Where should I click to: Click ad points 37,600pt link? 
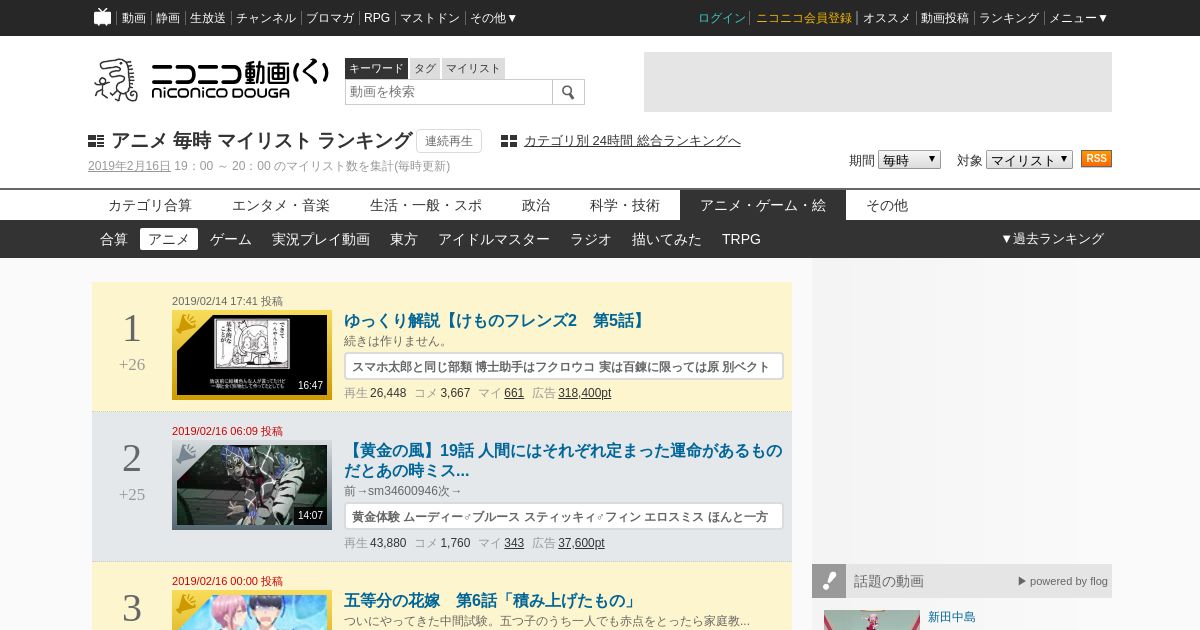pyautogui.click(x=581, y=543)
